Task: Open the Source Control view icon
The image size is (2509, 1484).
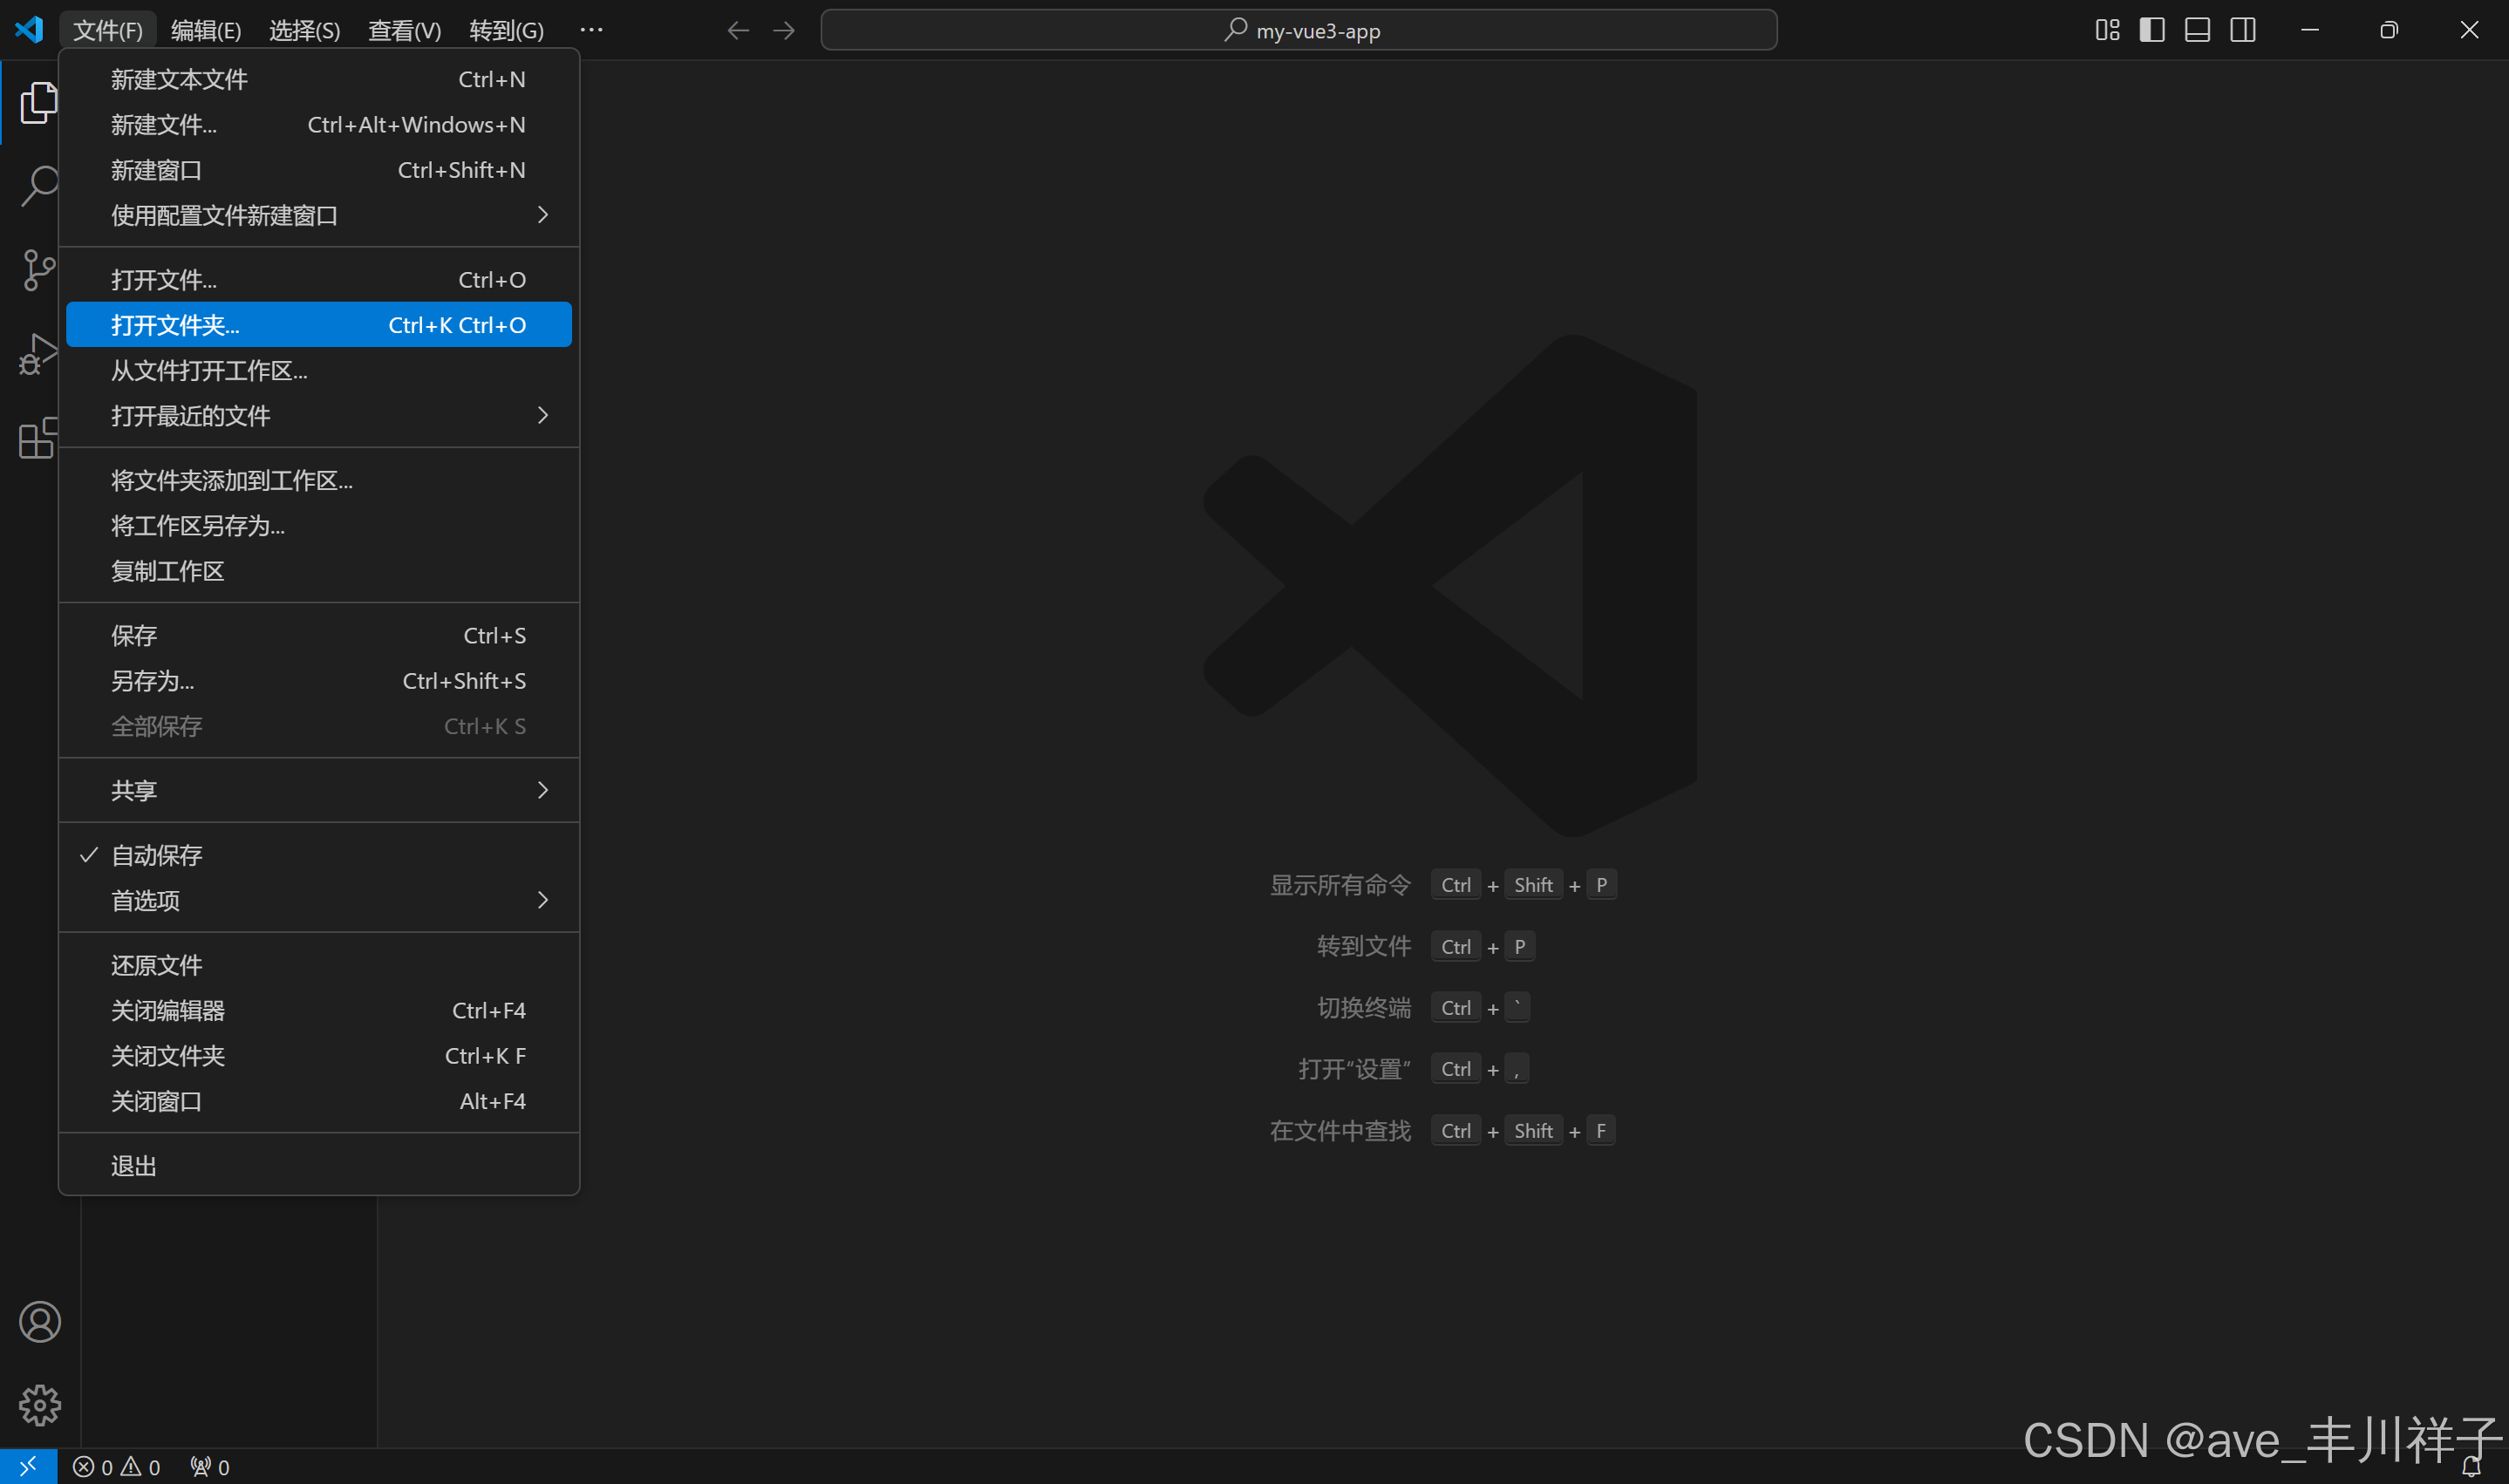Action: tap(38, 270)
